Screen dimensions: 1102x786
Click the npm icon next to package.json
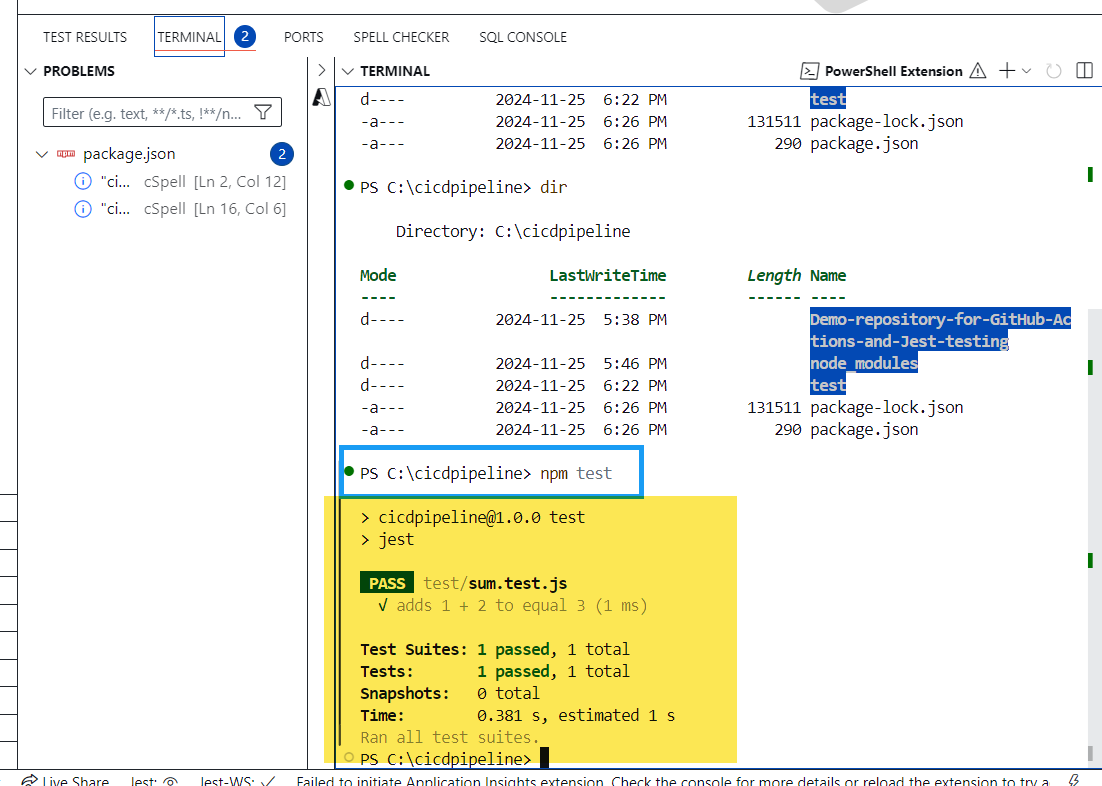click(66, 154)
